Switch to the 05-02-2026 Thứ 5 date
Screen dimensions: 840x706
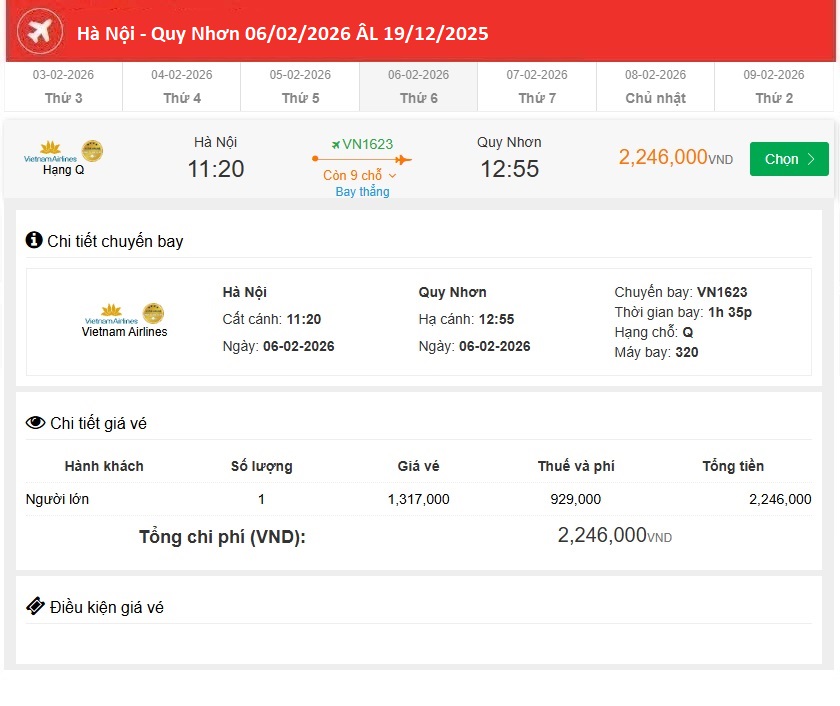(x=300, y=86)
